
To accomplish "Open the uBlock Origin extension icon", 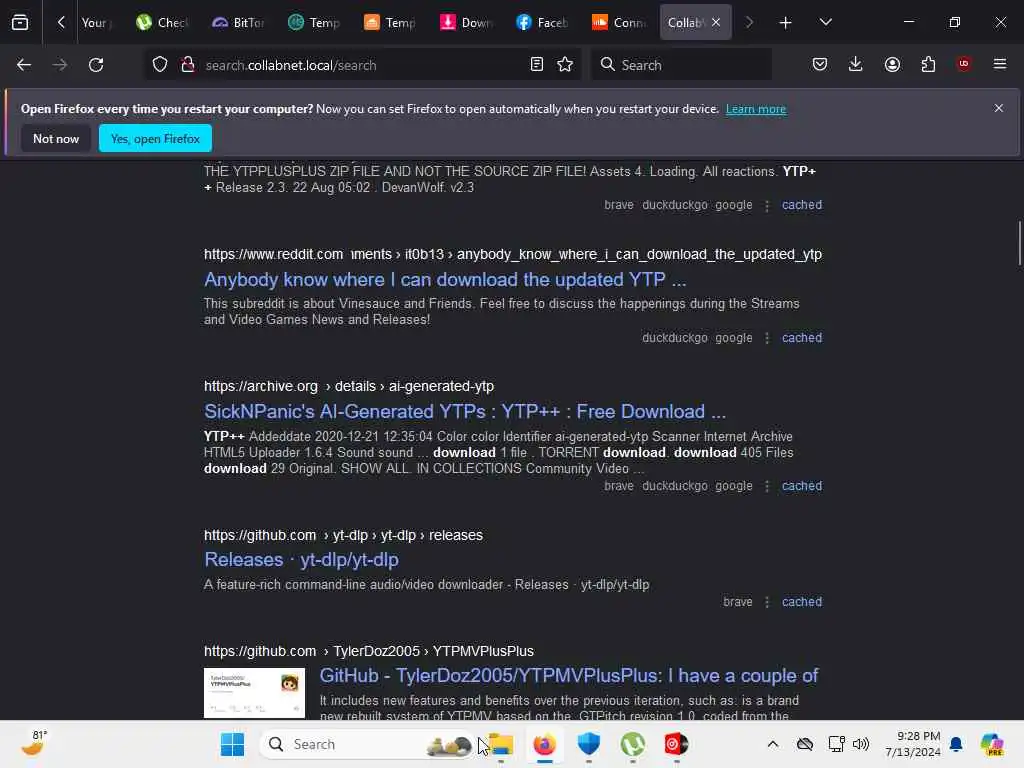I will click(964, 64).
